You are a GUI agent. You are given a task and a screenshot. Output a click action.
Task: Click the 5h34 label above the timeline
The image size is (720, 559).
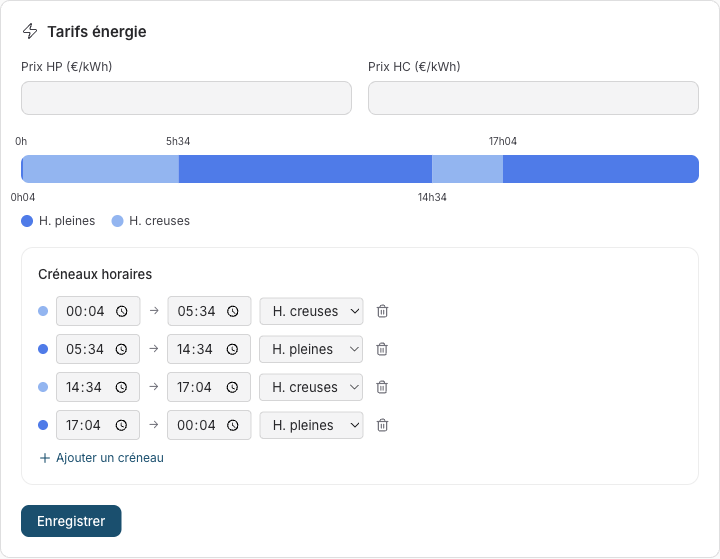(x=178, y=141)
